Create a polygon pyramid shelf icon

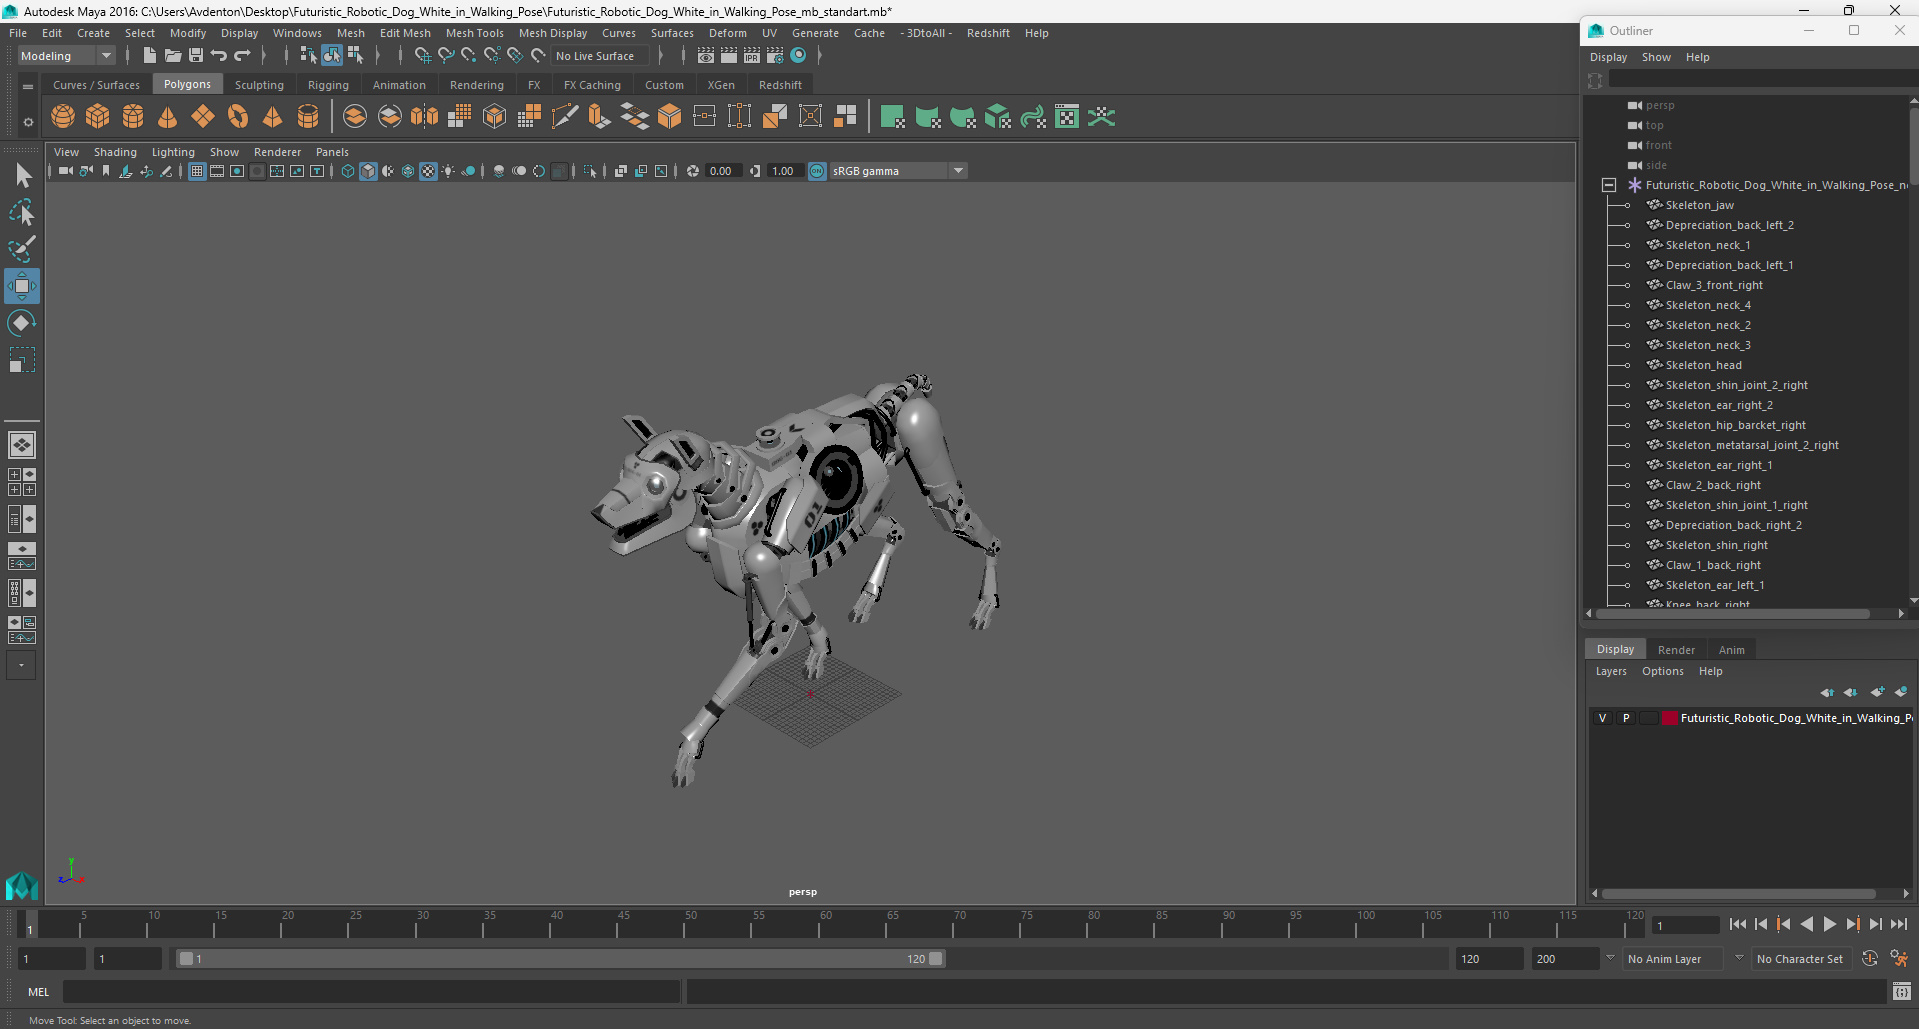click(x=273, y=117)
